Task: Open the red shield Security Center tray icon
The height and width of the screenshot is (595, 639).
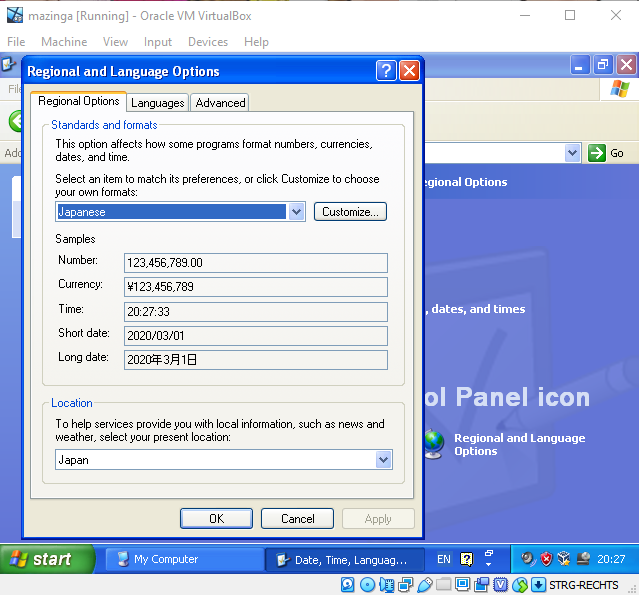Action: pos(546,559)
